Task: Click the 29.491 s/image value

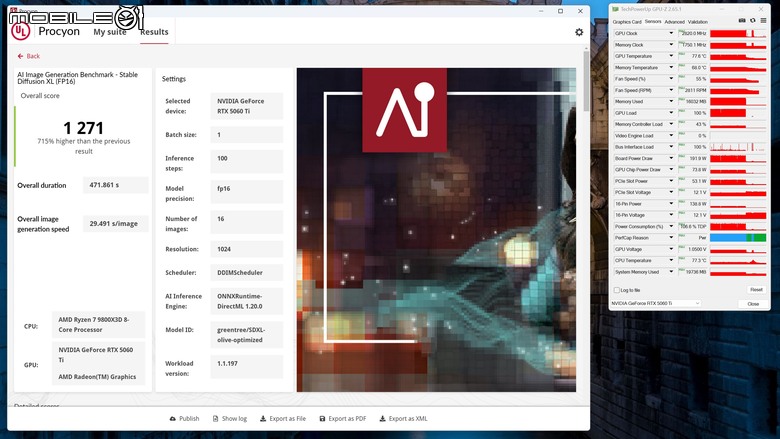Action: tap(115, 224)
